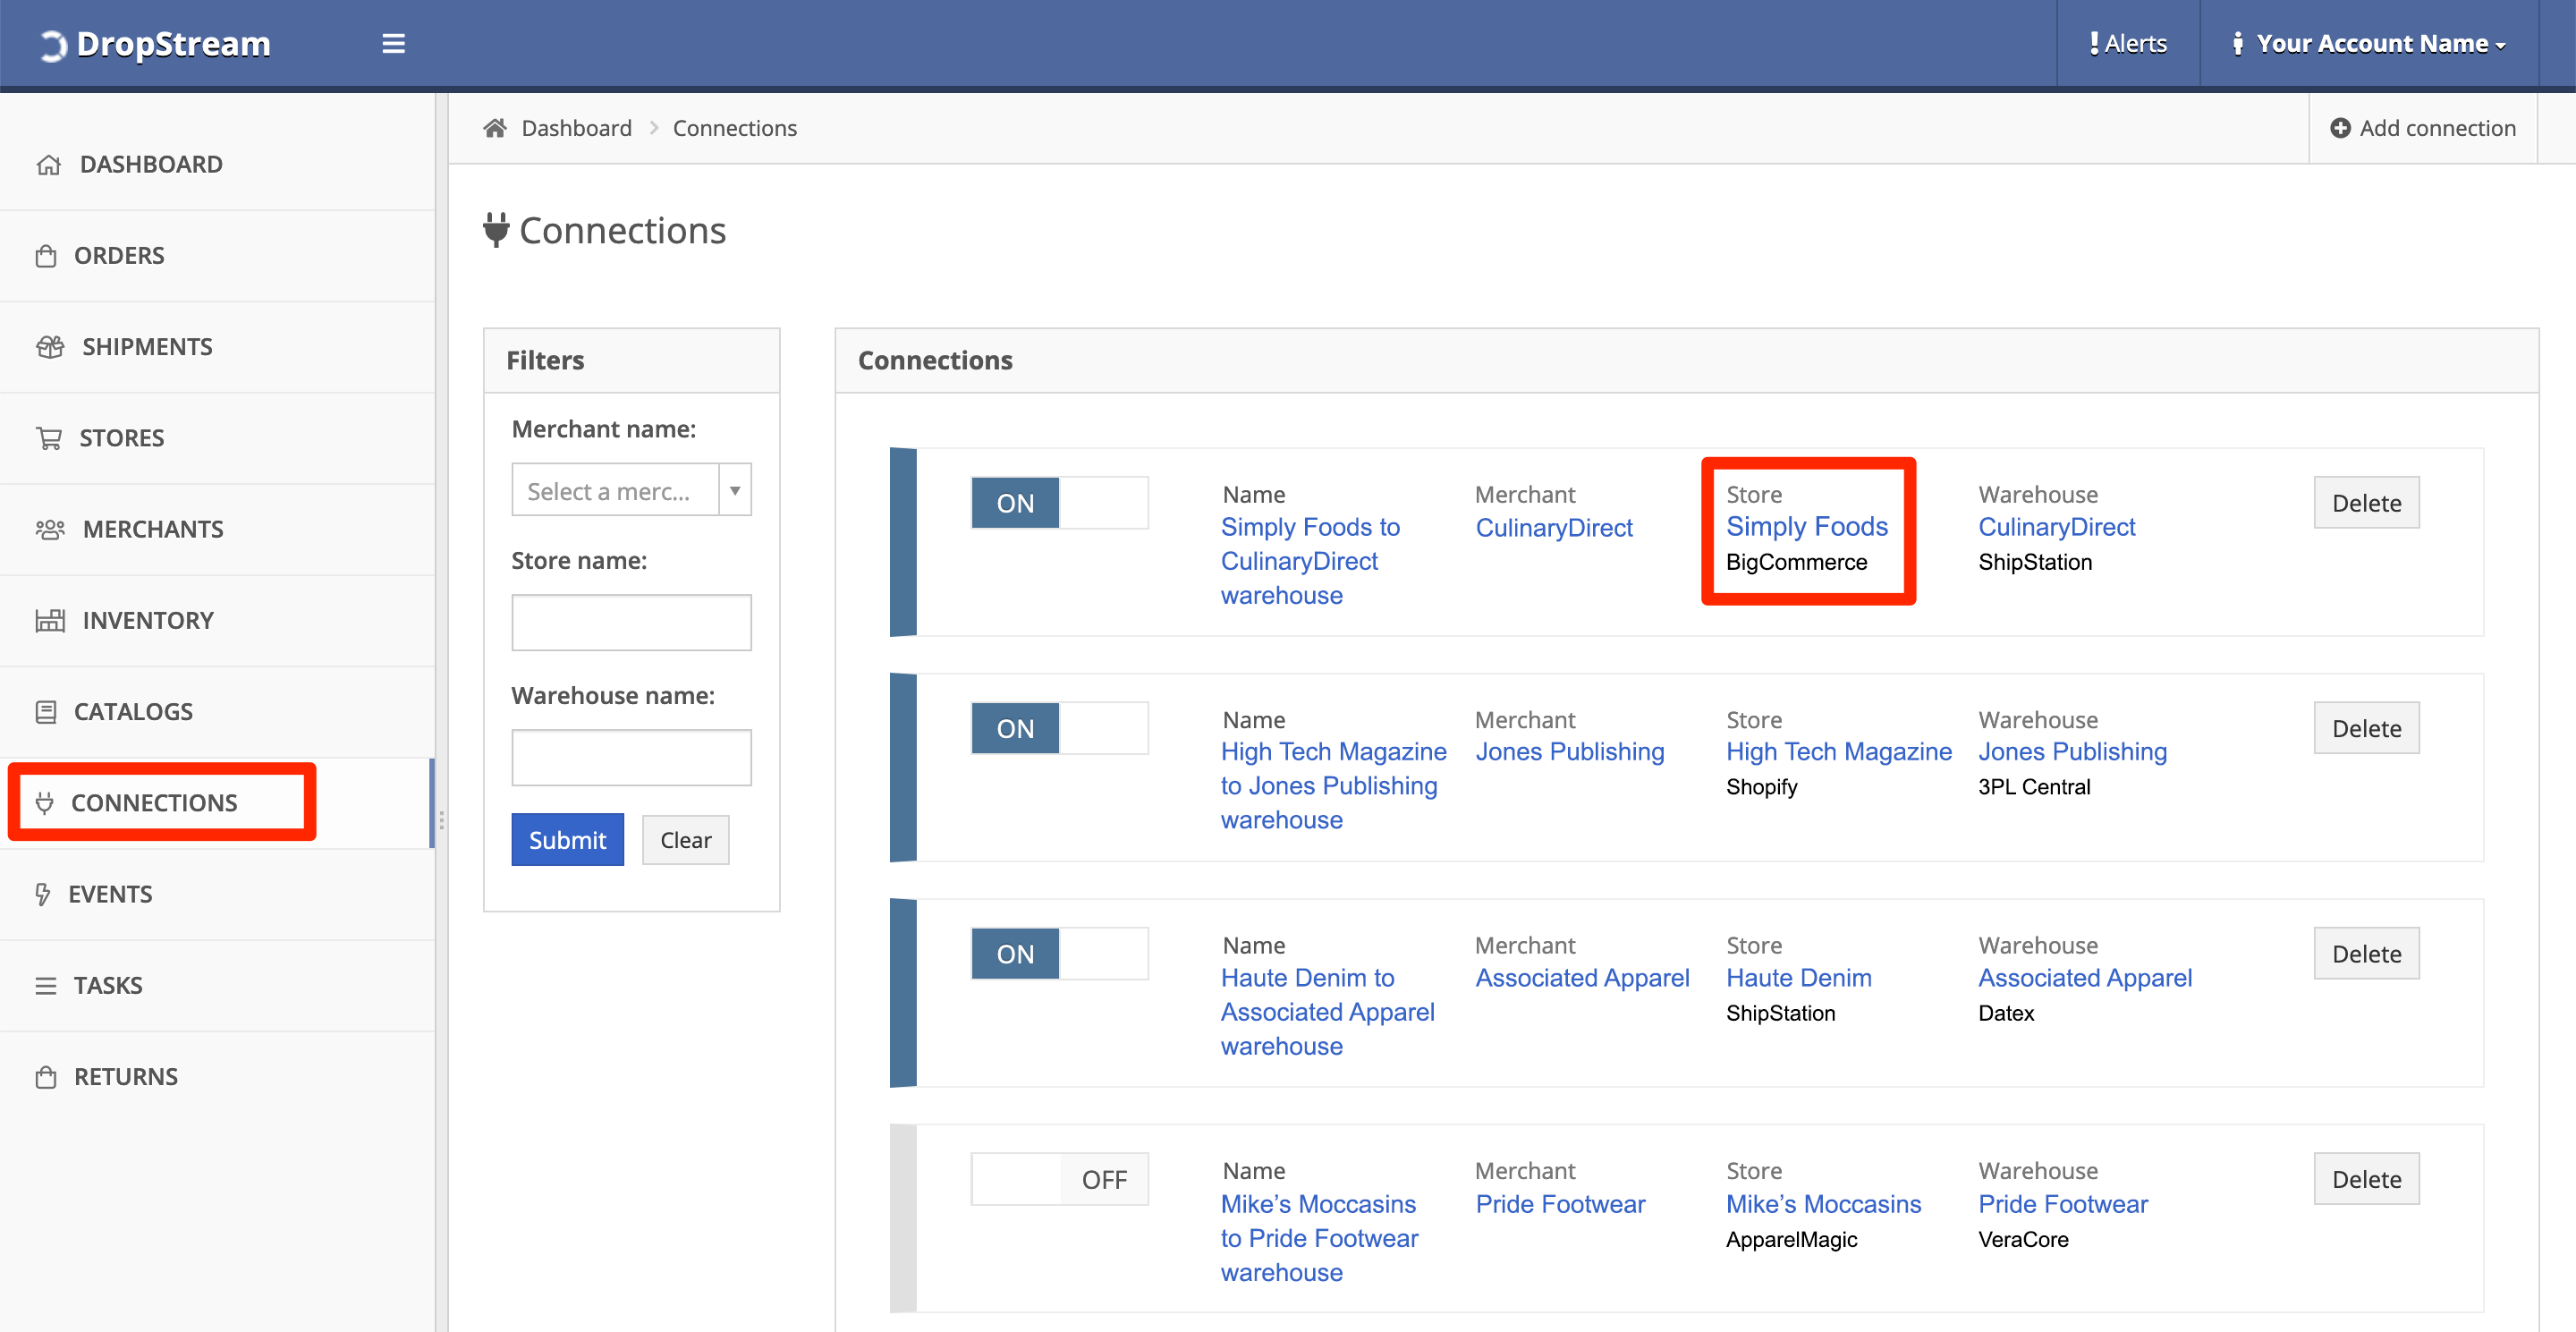Screen dimensions: 2576x1332
Task: Click the Inventory warehouse icon
Action: (50, 620)
